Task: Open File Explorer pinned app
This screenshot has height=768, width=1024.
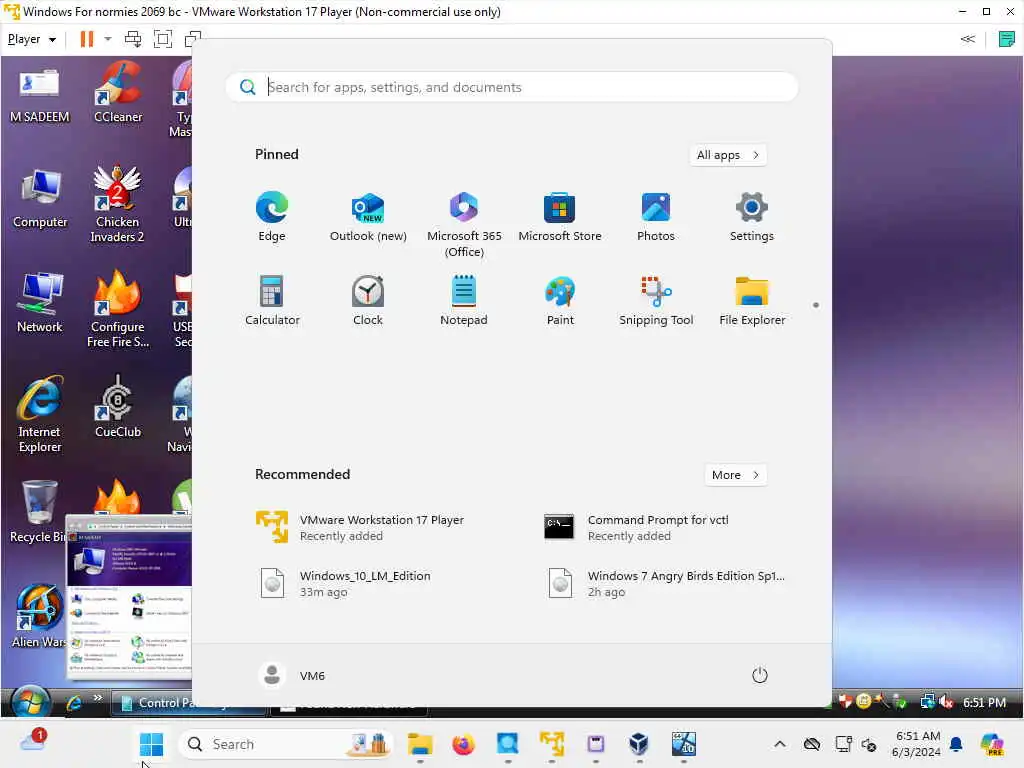Action: [752, 301]
